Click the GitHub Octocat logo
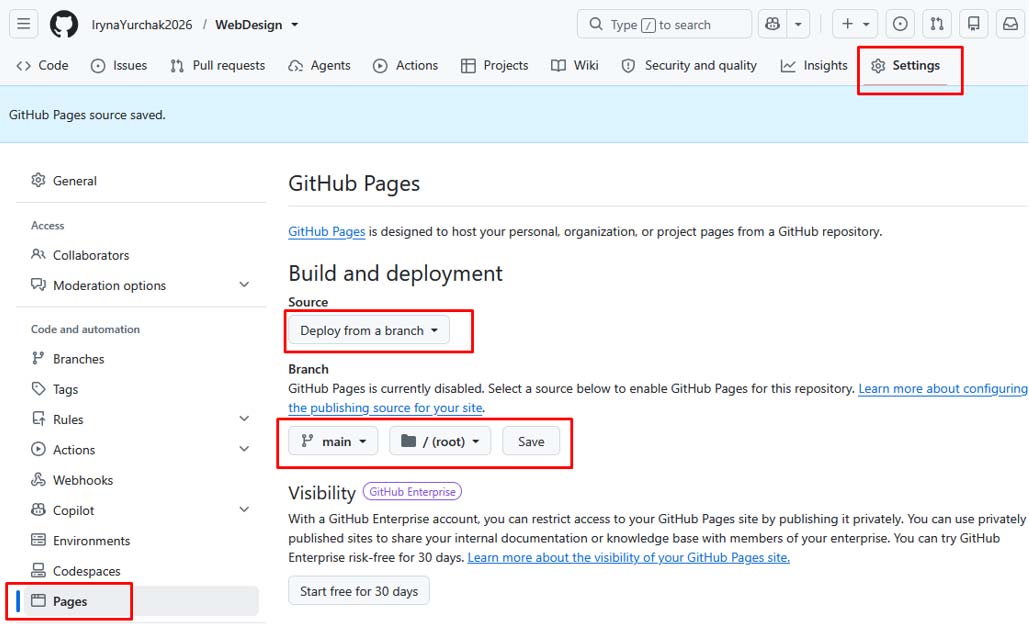 coord(64,24)
